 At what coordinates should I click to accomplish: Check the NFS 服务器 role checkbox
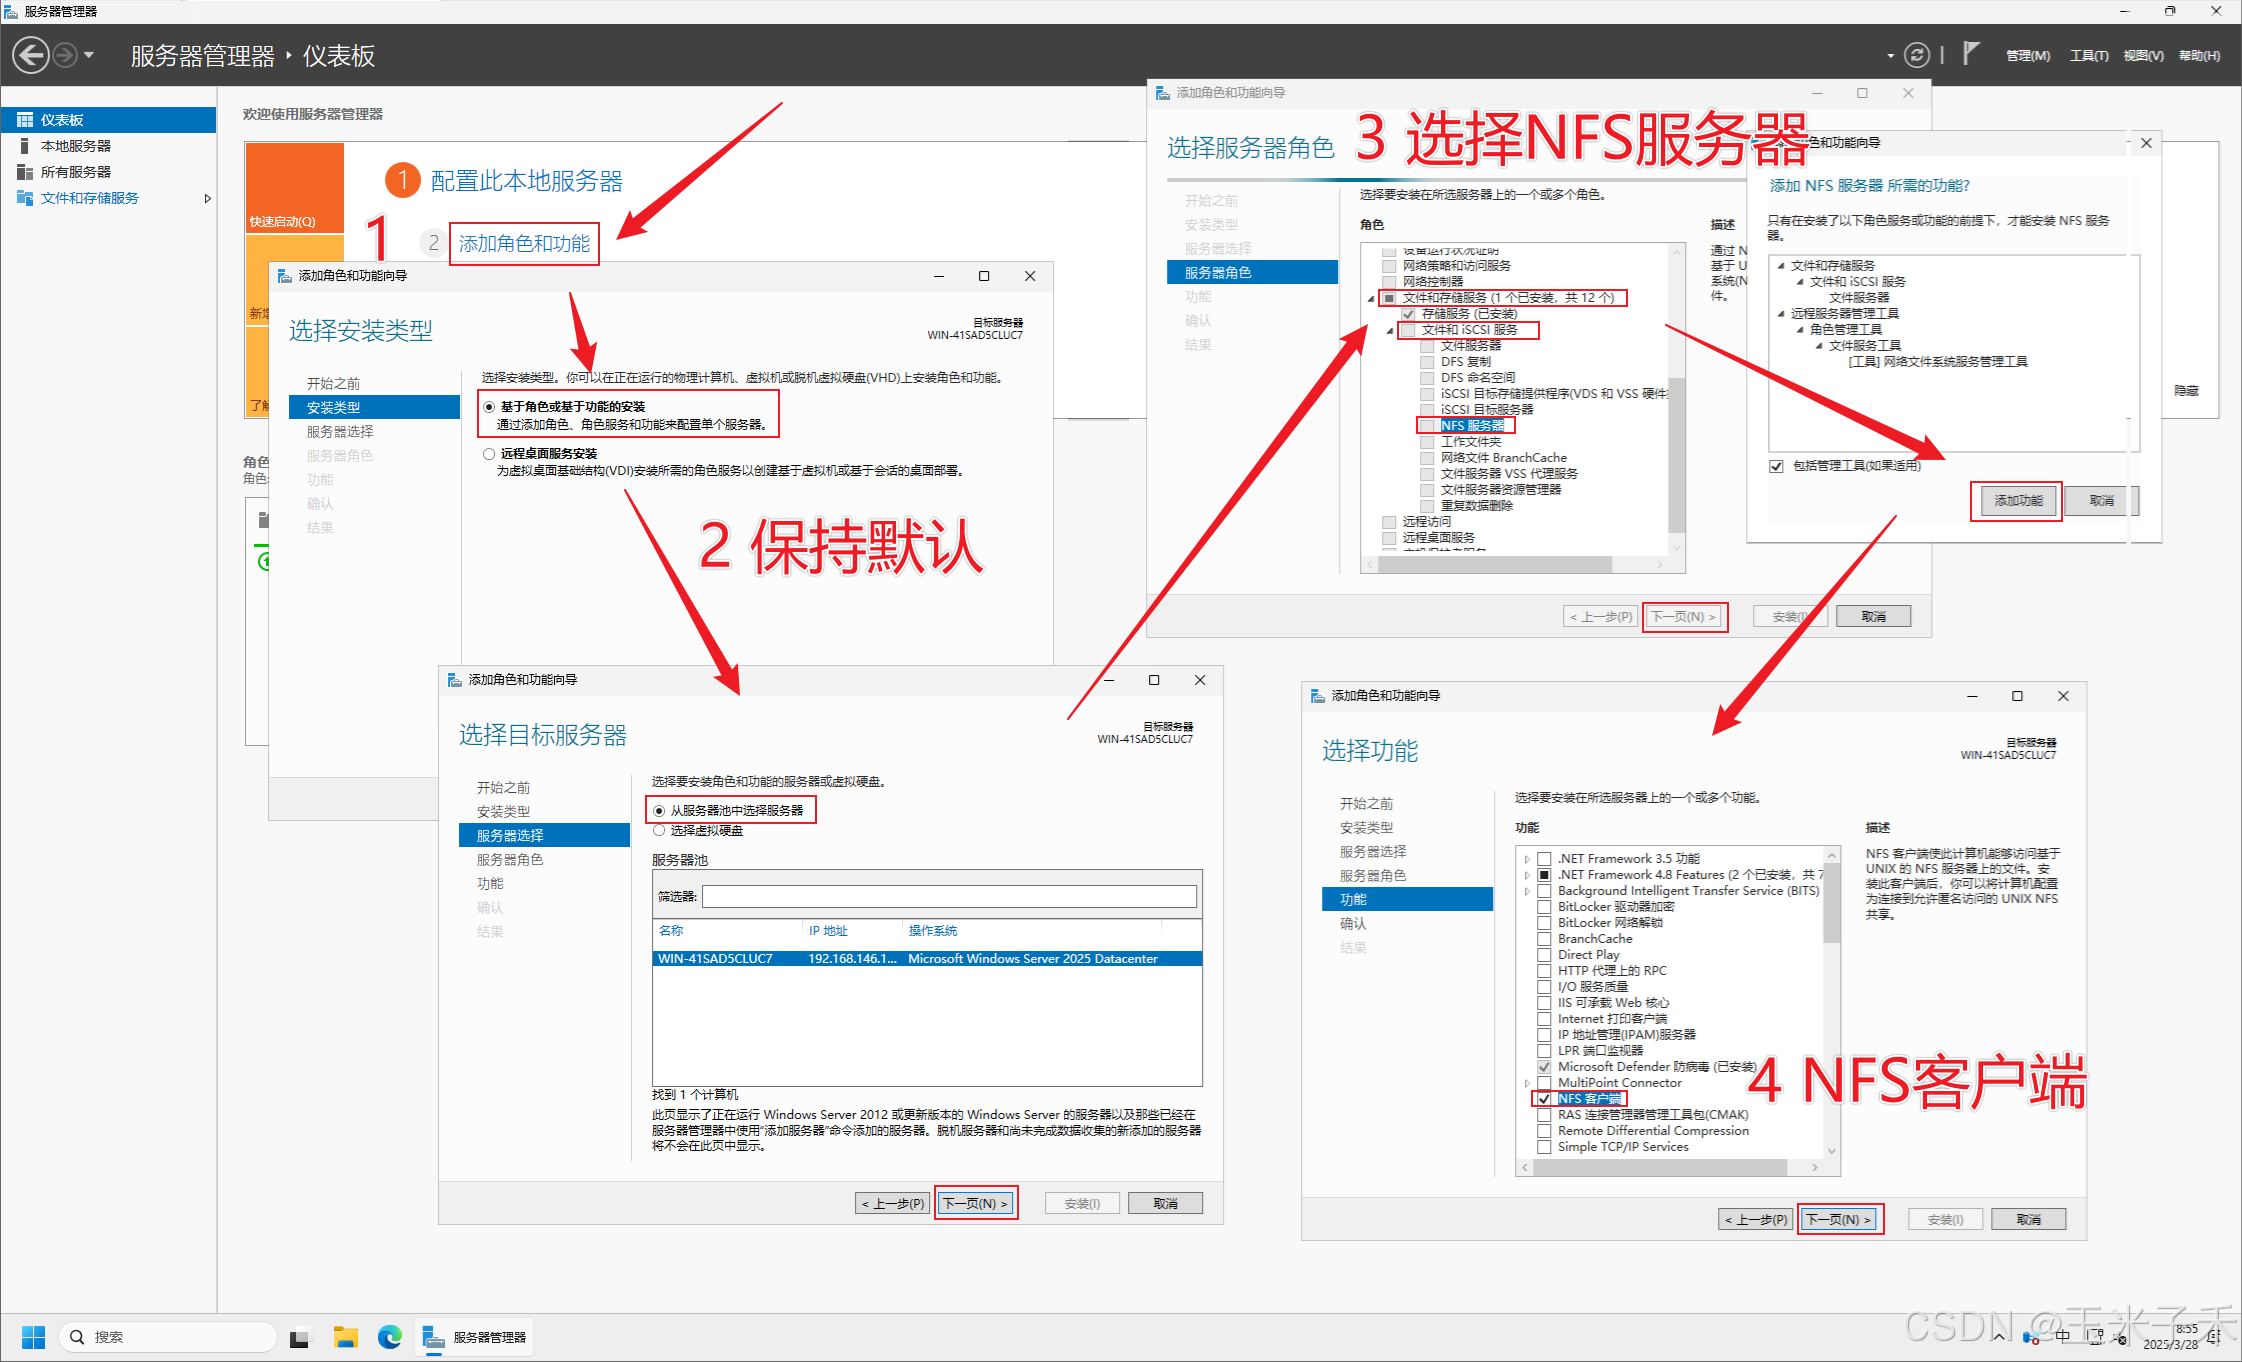point(1428,426)
